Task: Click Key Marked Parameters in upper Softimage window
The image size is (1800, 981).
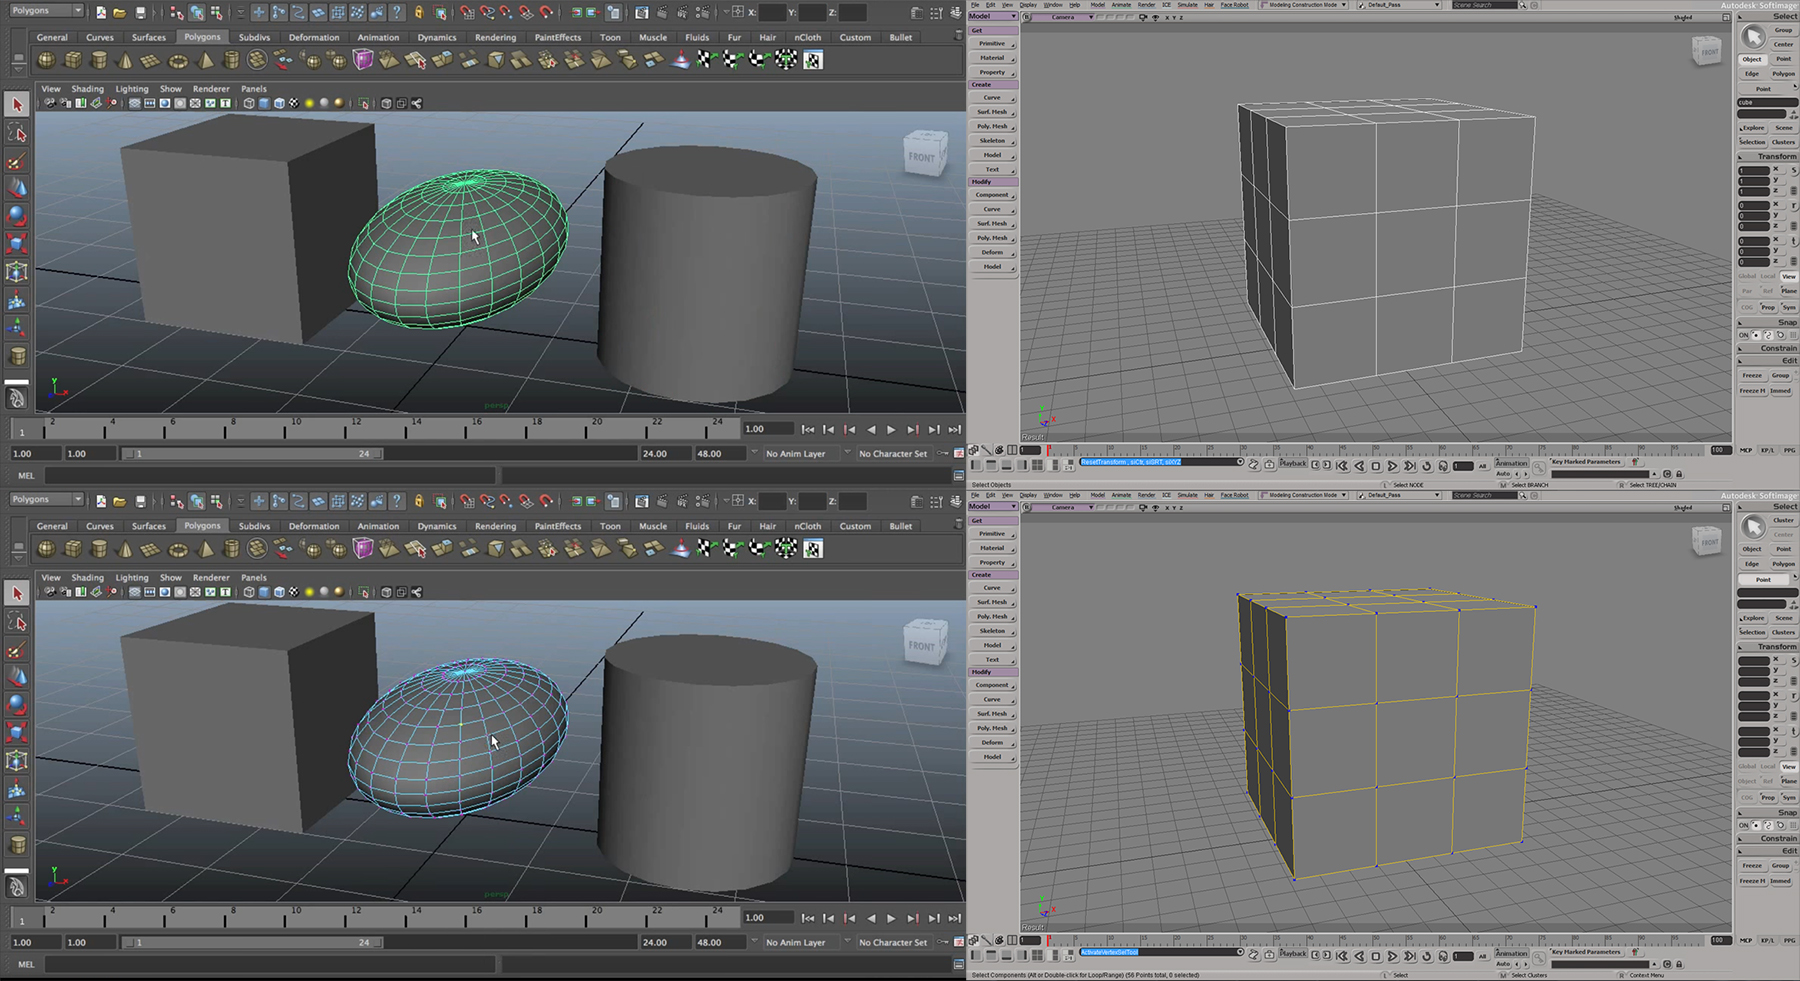Action: (x=1586, y=462)
